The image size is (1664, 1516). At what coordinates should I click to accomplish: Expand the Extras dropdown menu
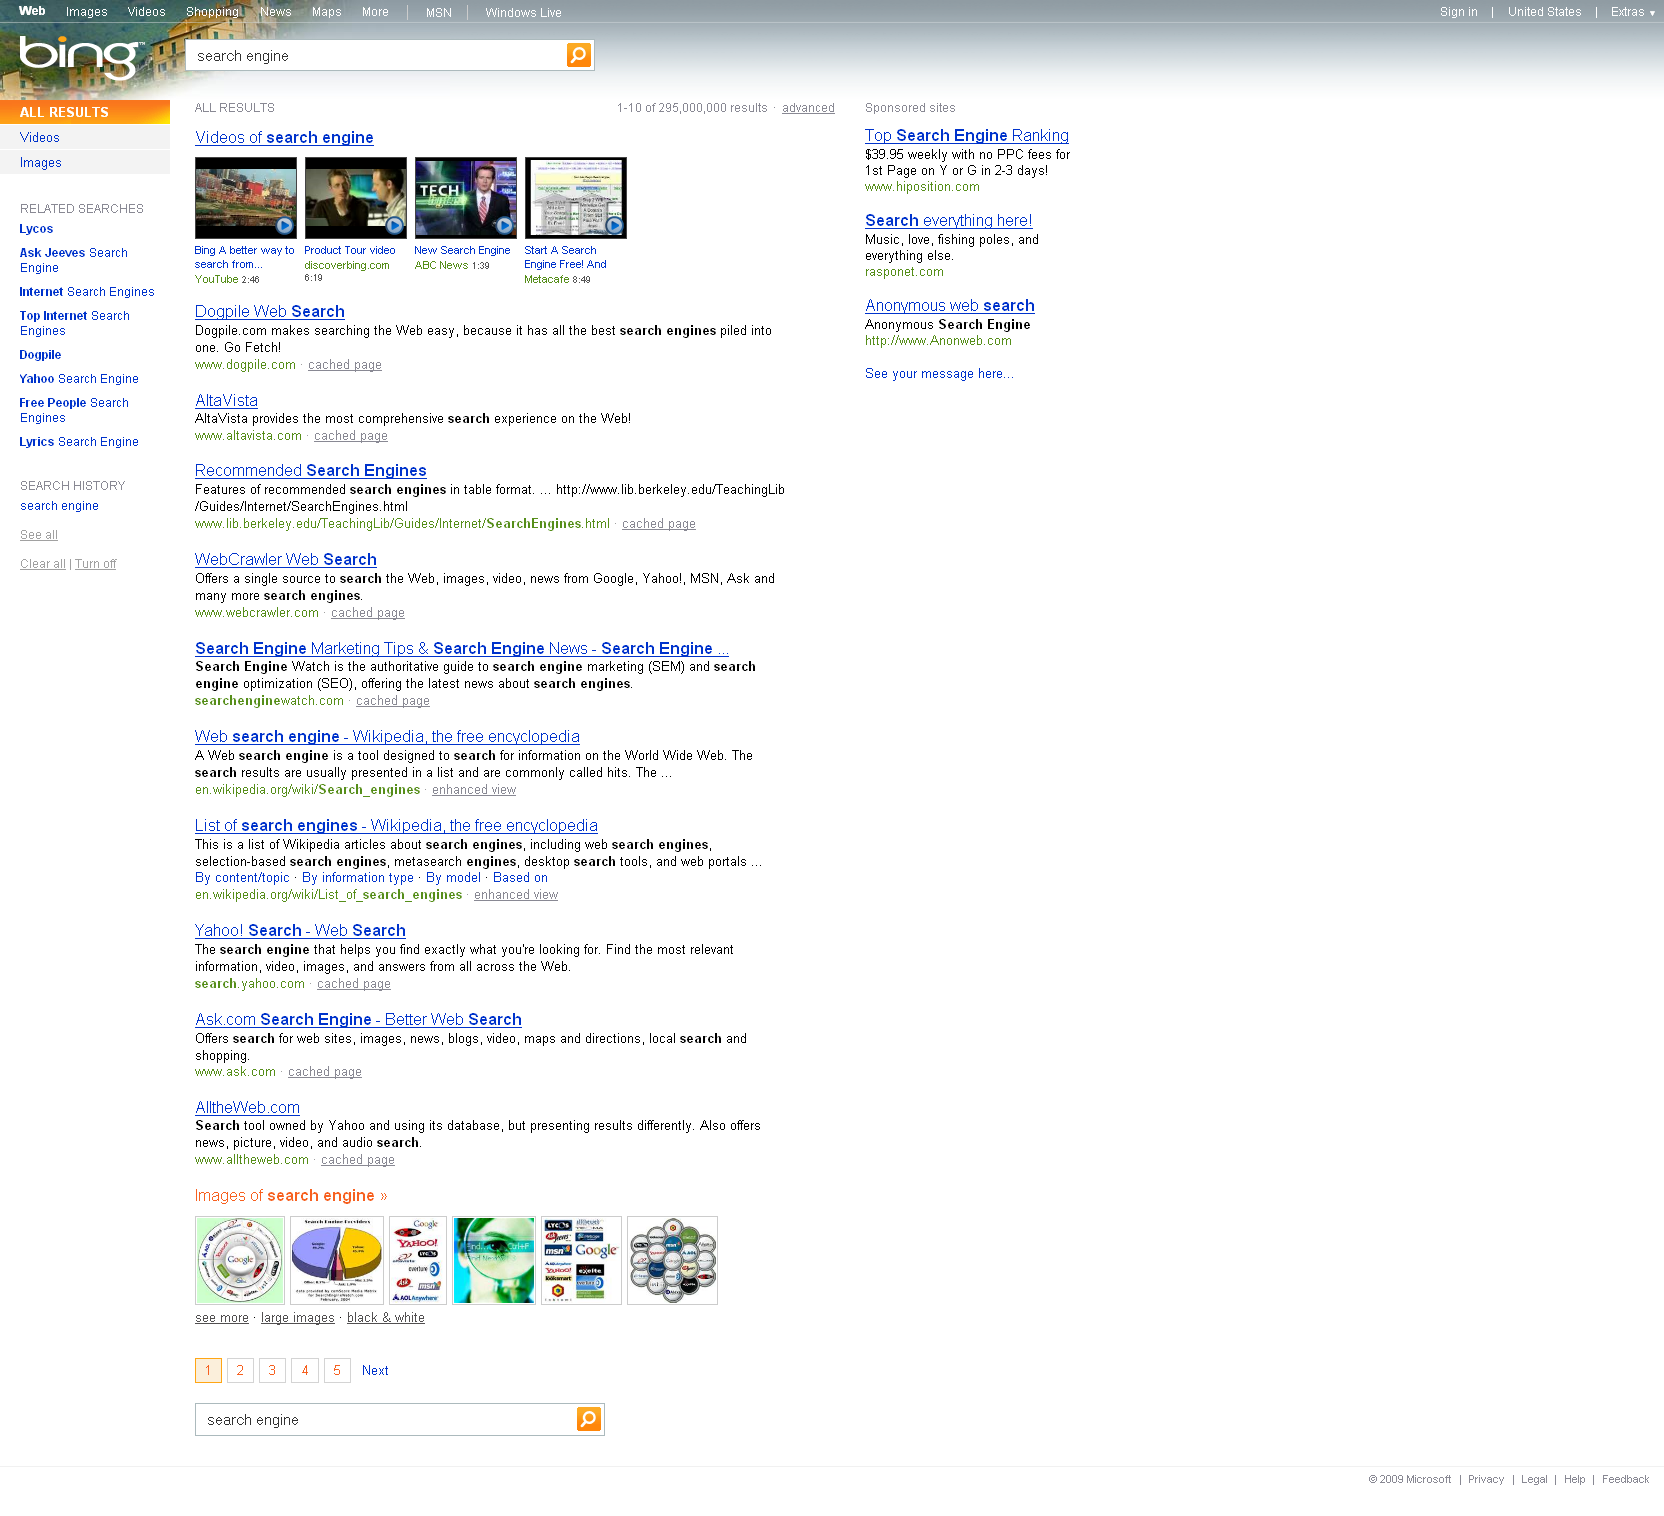point(1632,12)
